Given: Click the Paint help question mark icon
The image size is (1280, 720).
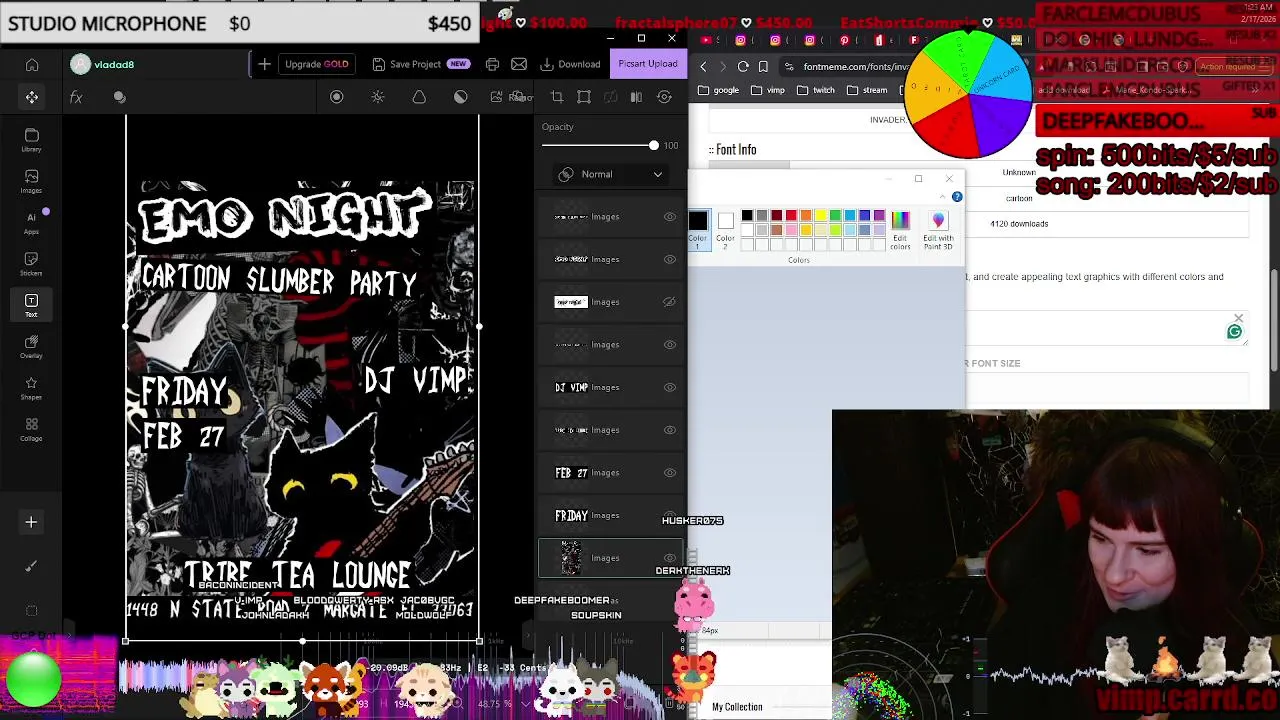Looking at the screenshot, I should (957, 197).
